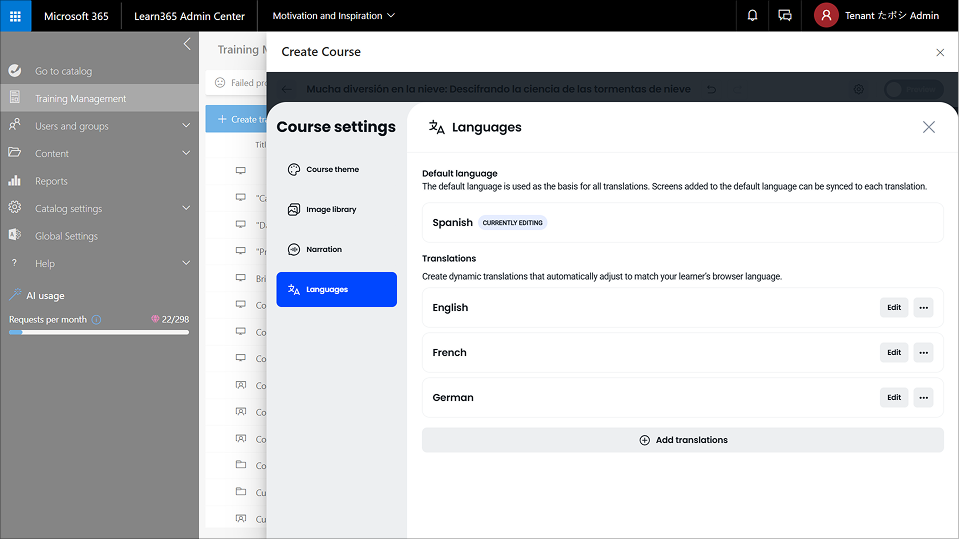Edit the French translation
959x539 pixels.
(x=893, y=353)
